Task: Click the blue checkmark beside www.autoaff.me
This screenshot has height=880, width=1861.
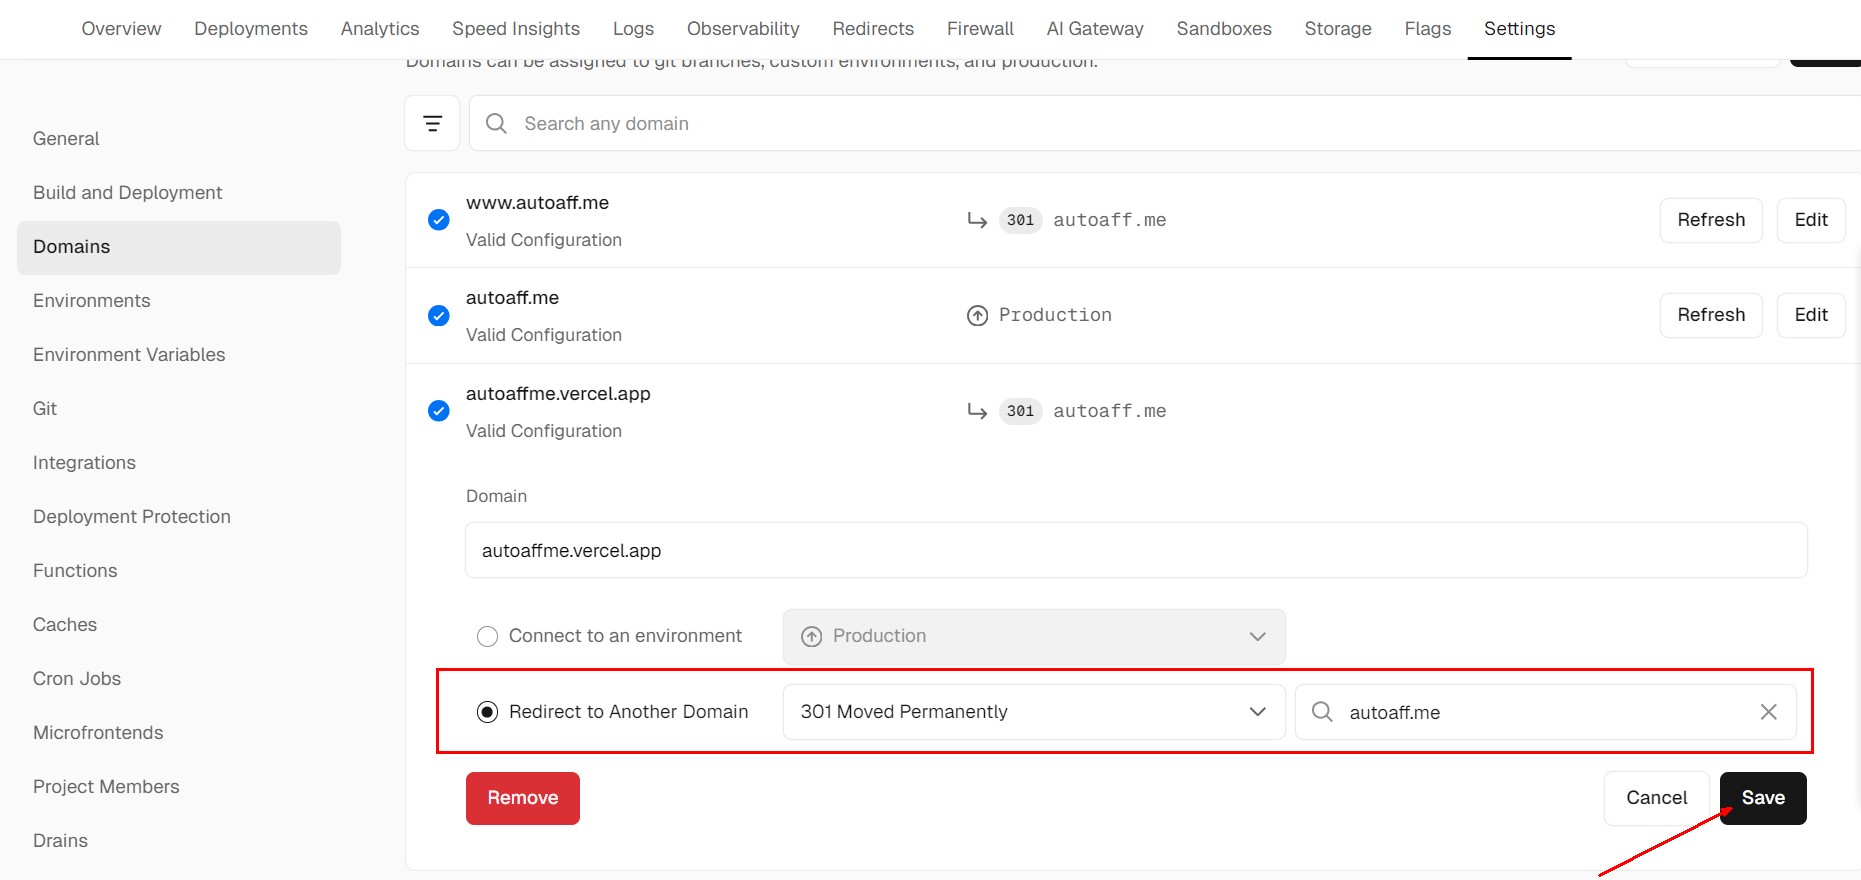Action: coord(438,220)
